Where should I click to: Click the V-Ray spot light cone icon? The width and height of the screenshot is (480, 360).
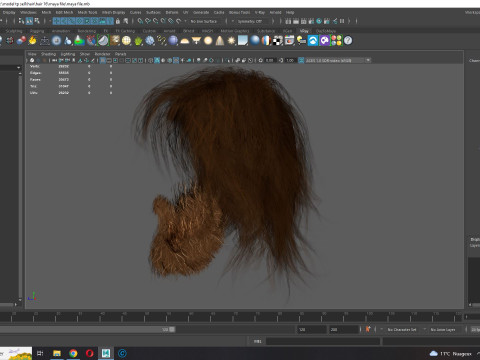(x=220, y=41)
